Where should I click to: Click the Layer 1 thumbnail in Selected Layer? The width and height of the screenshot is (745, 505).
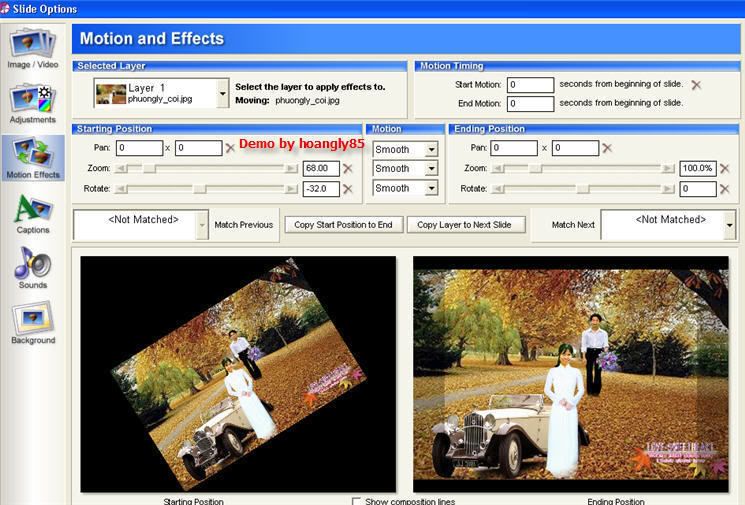pyautogui.click(x=111, y=94)
